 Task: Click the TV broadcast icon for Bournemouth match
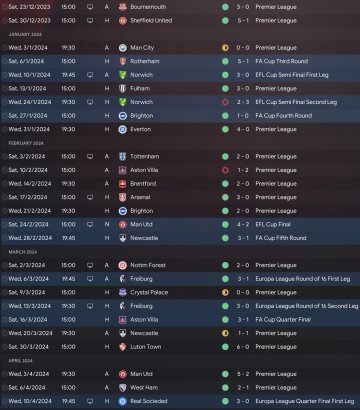tap(90, 7)
